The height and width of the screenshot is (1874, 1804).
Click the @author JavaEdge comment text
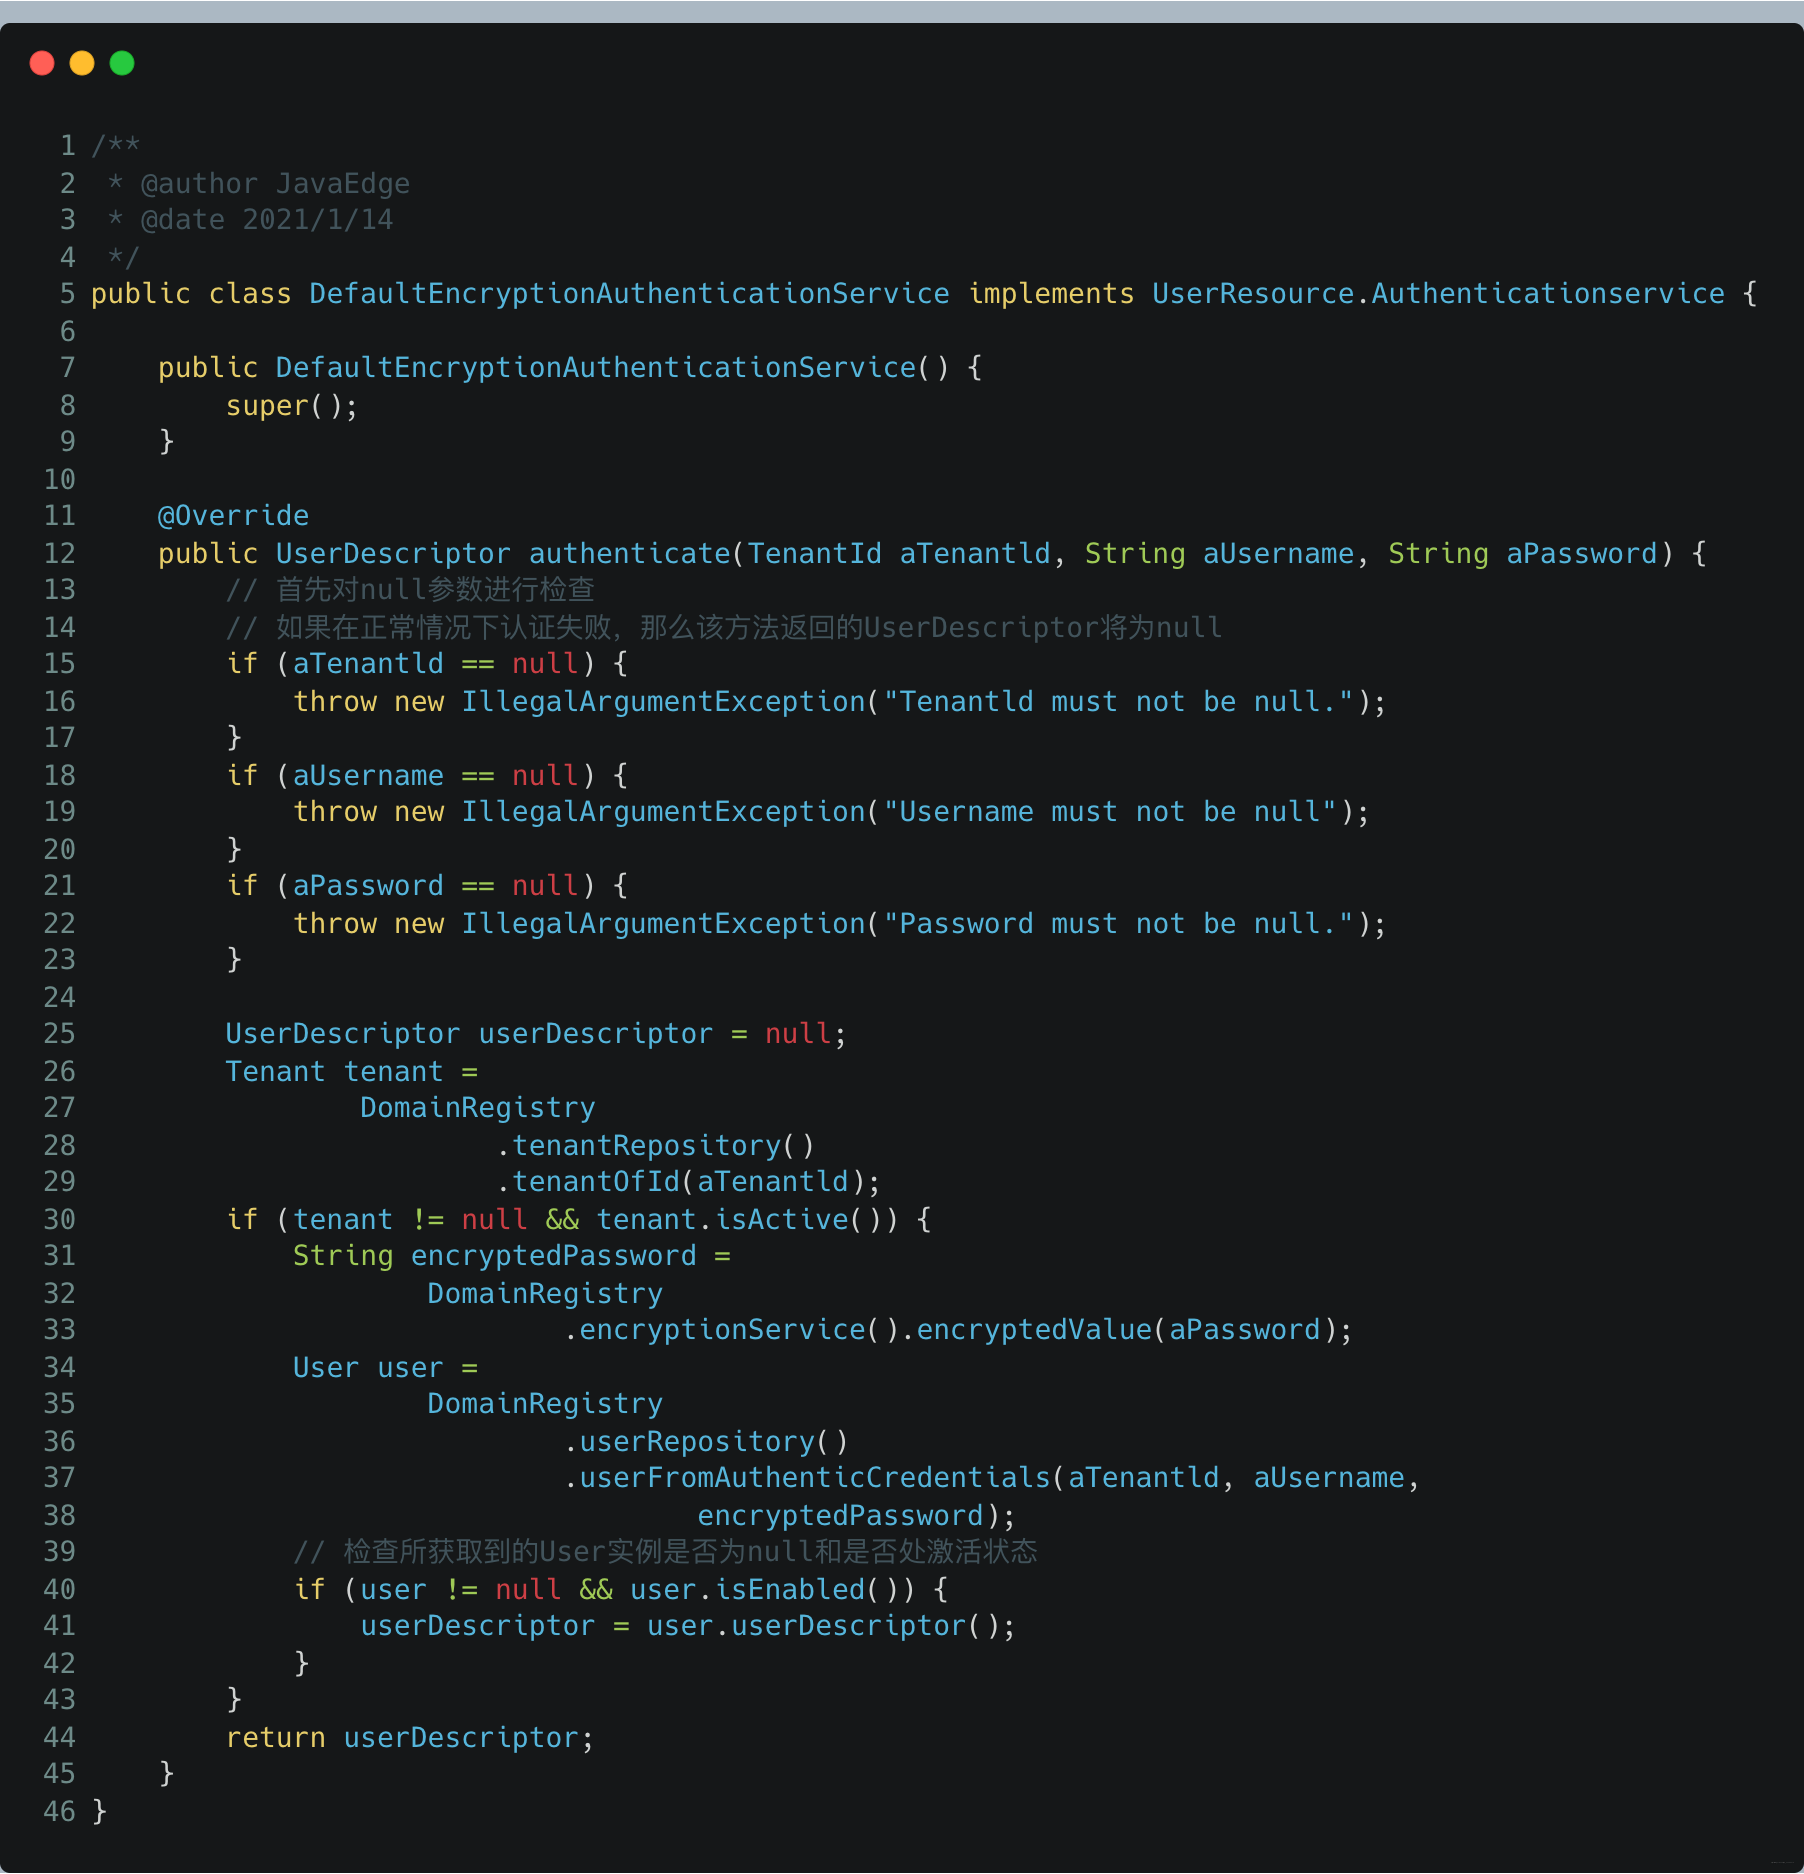[x=275, y=184]
